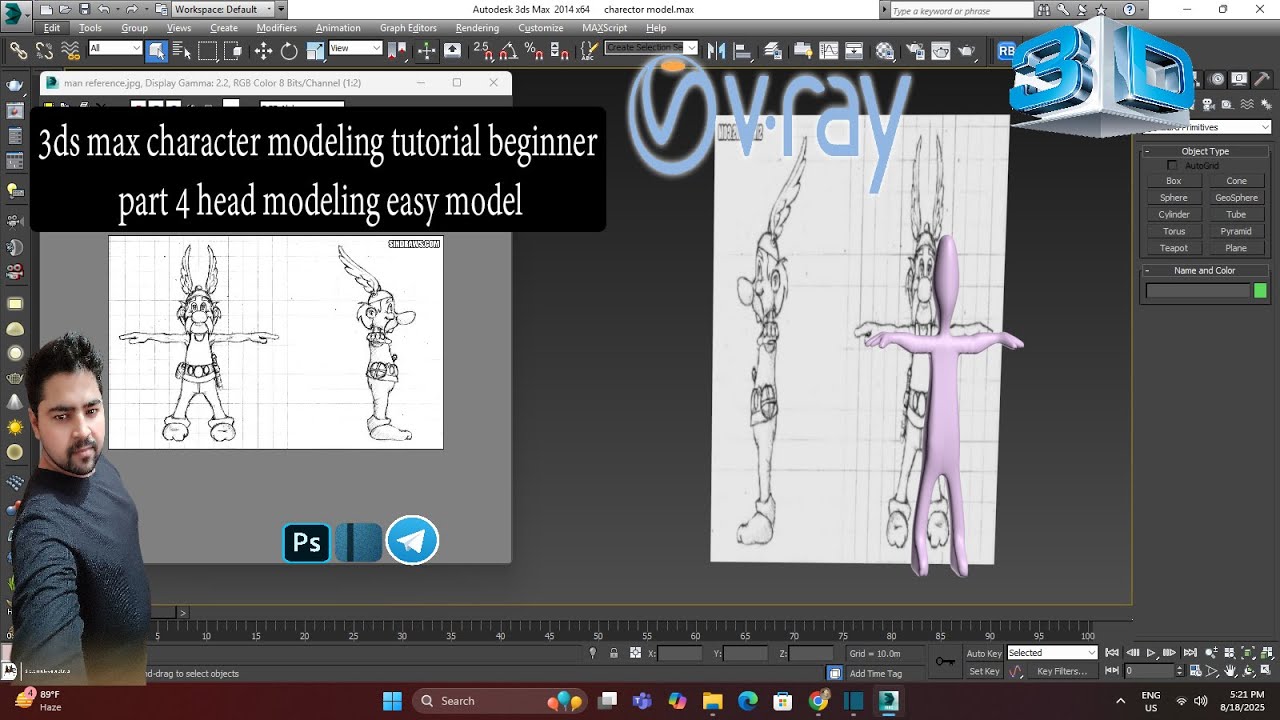Open the Undo history arrow
Image resolution: width=1280 pixels, height=720 pixels.
[117, 9]
